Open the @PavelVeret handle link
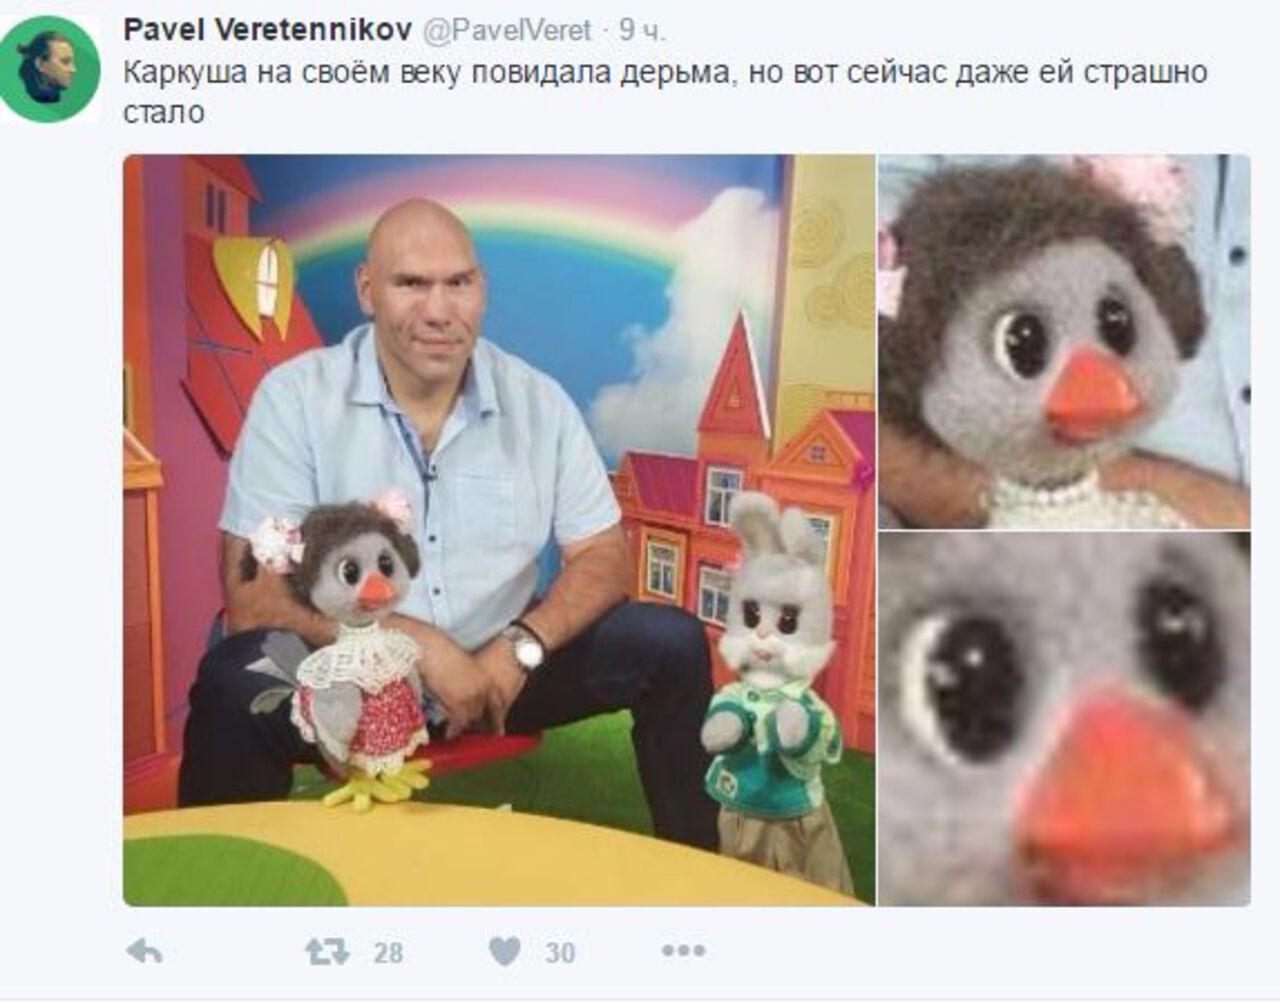 click(x=508, y=31)
